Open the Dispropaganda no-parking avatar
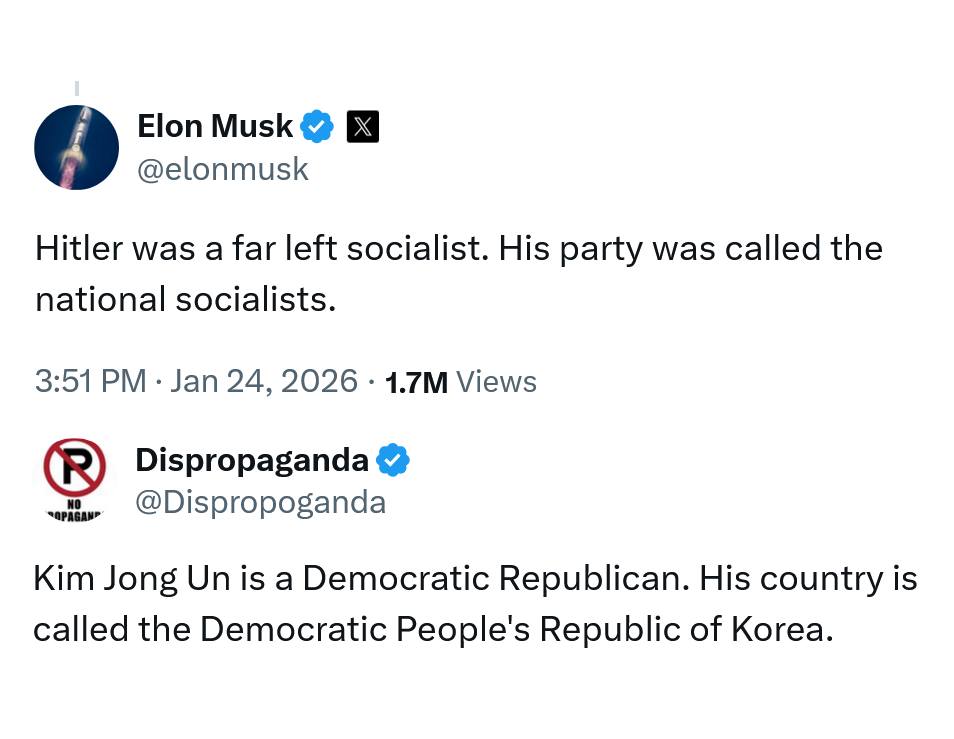Screen dimensions: 954x739 click(74, 477)
